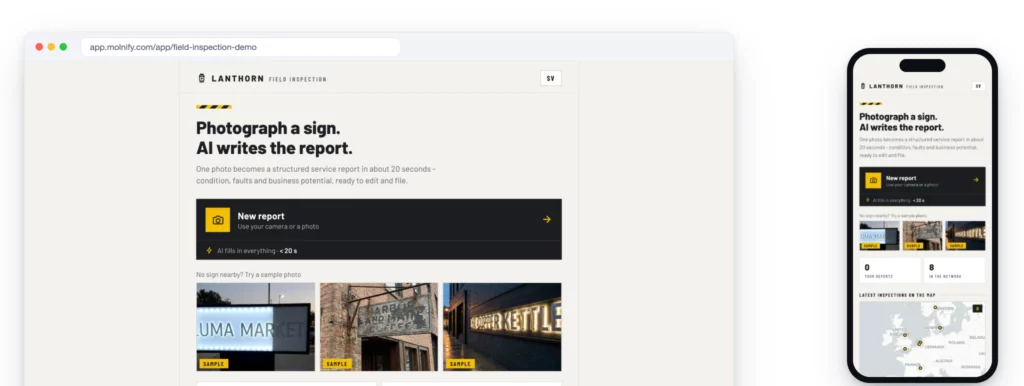Tap the first sample thumbnail on phone
1024x386 pixels.
tap(880, 236)
